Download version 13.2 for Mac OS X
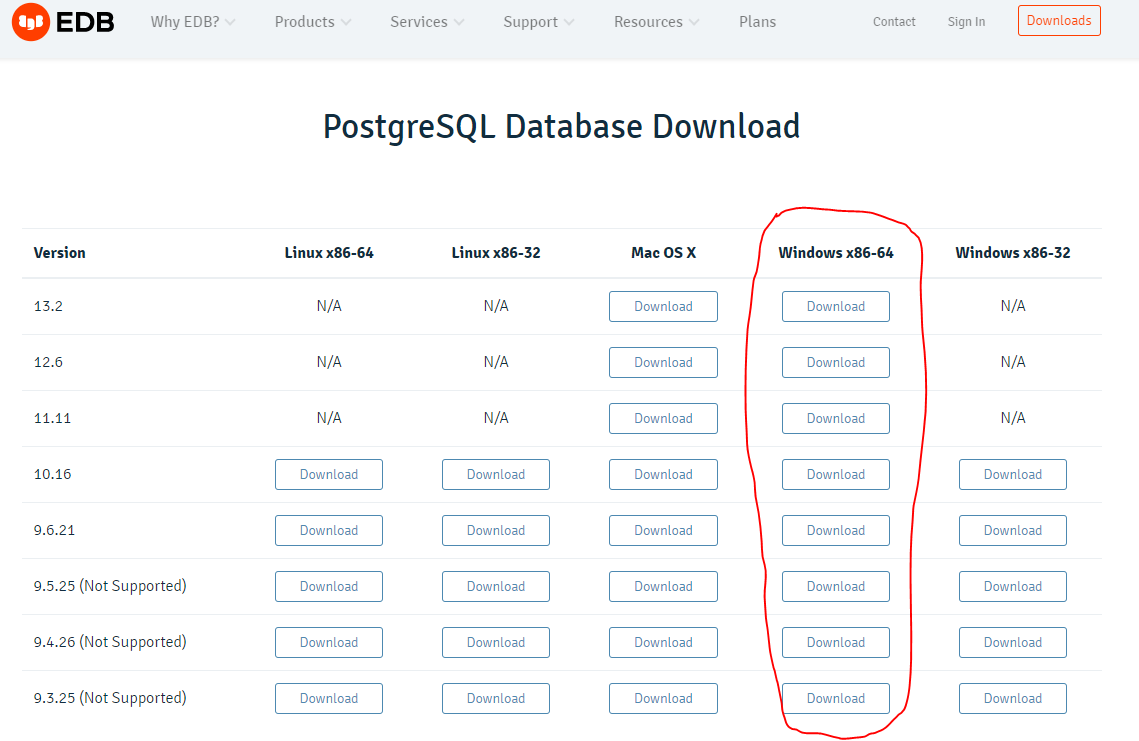The image size is (1139, 741). (x=663, y=307)
